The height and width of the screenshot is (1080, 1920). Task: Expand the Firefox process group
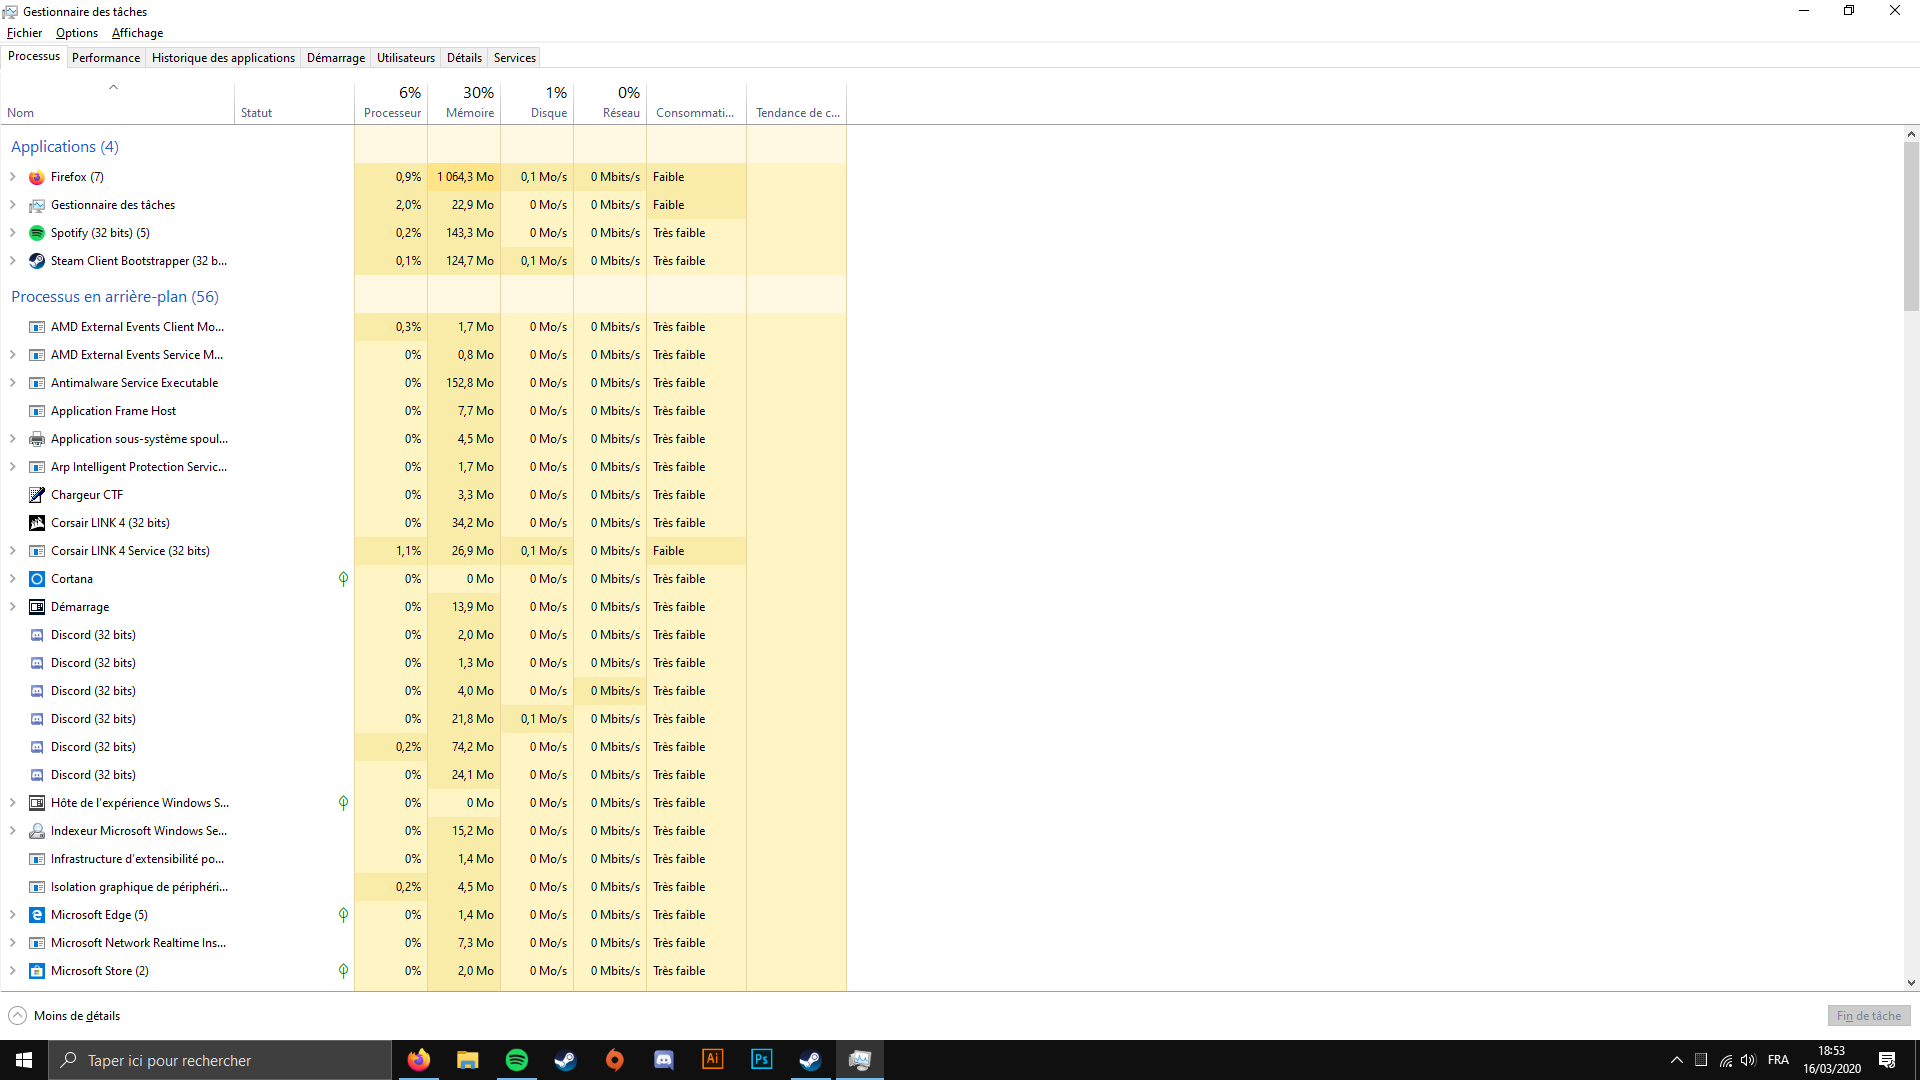point(12,177)
